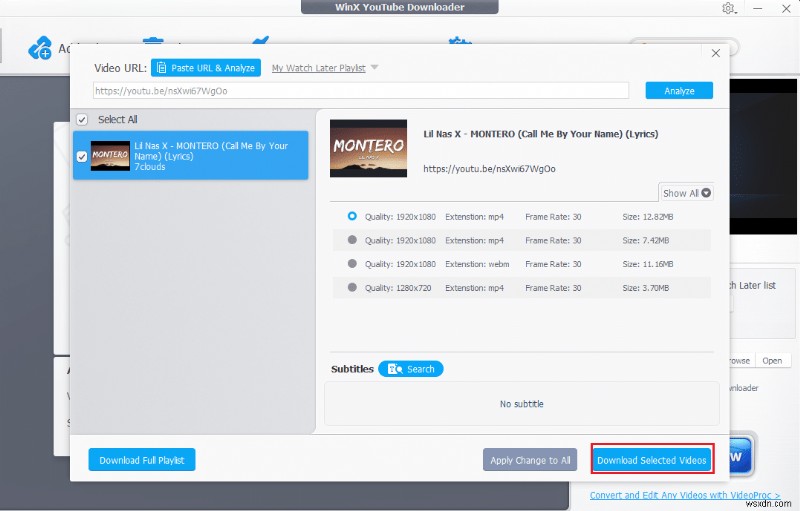Click the 7clouds channel name

coord(149,167)
